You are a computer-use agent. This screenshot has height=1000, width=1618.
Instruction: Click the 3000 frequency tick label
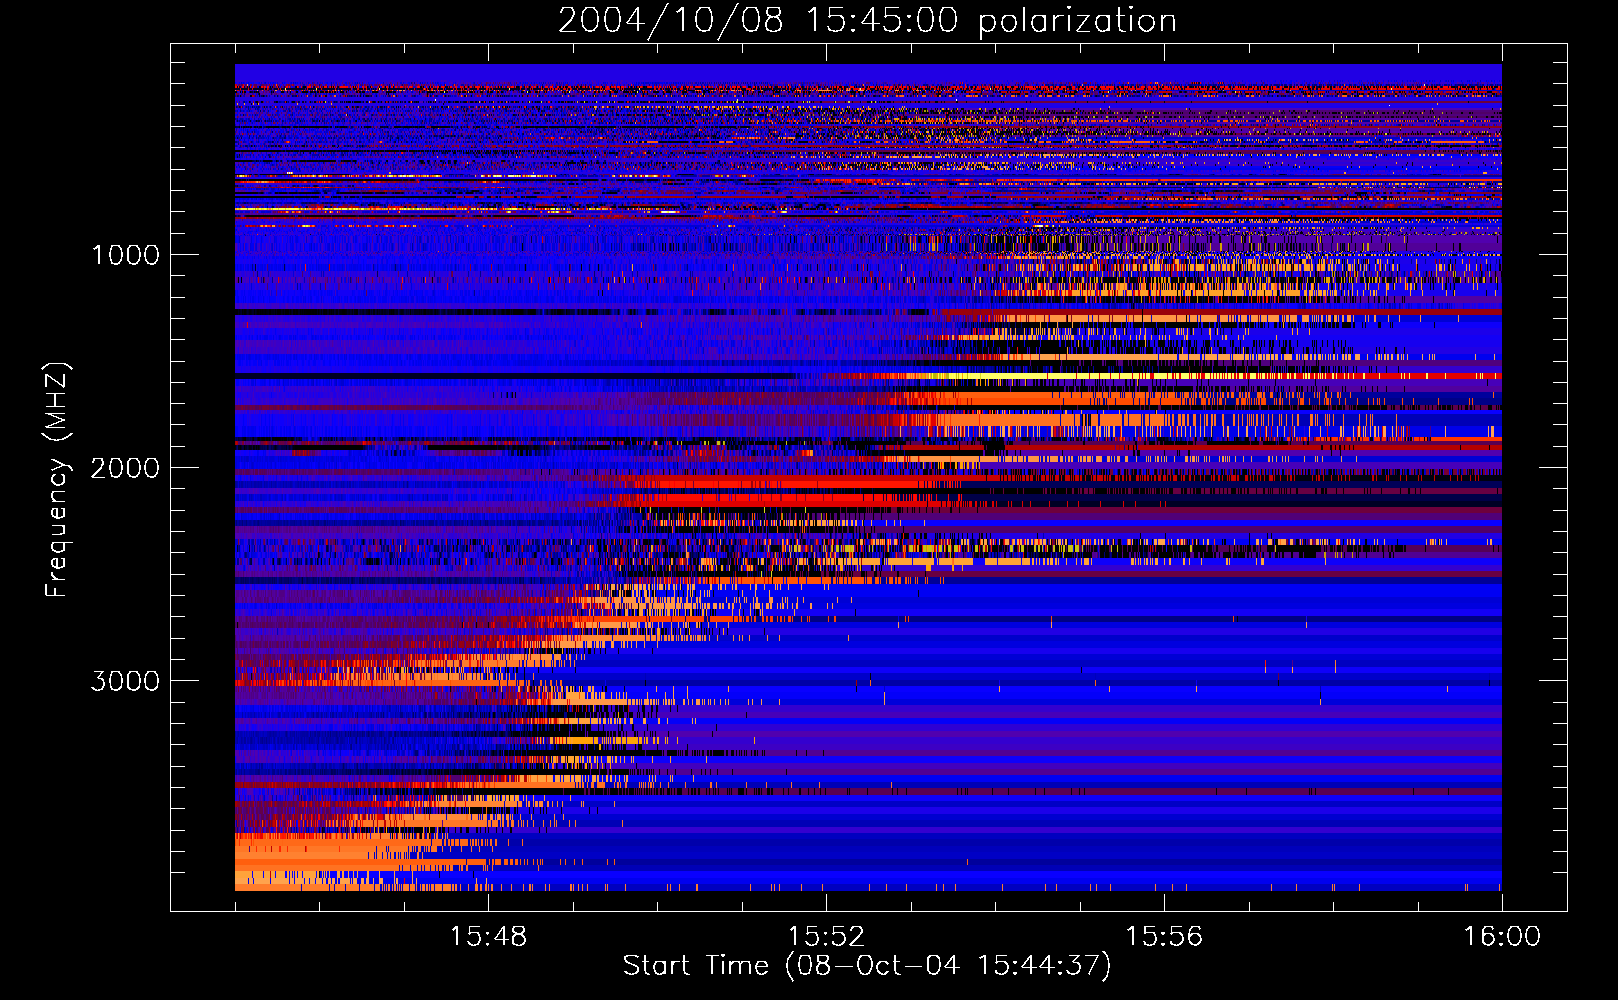[125, 681]
